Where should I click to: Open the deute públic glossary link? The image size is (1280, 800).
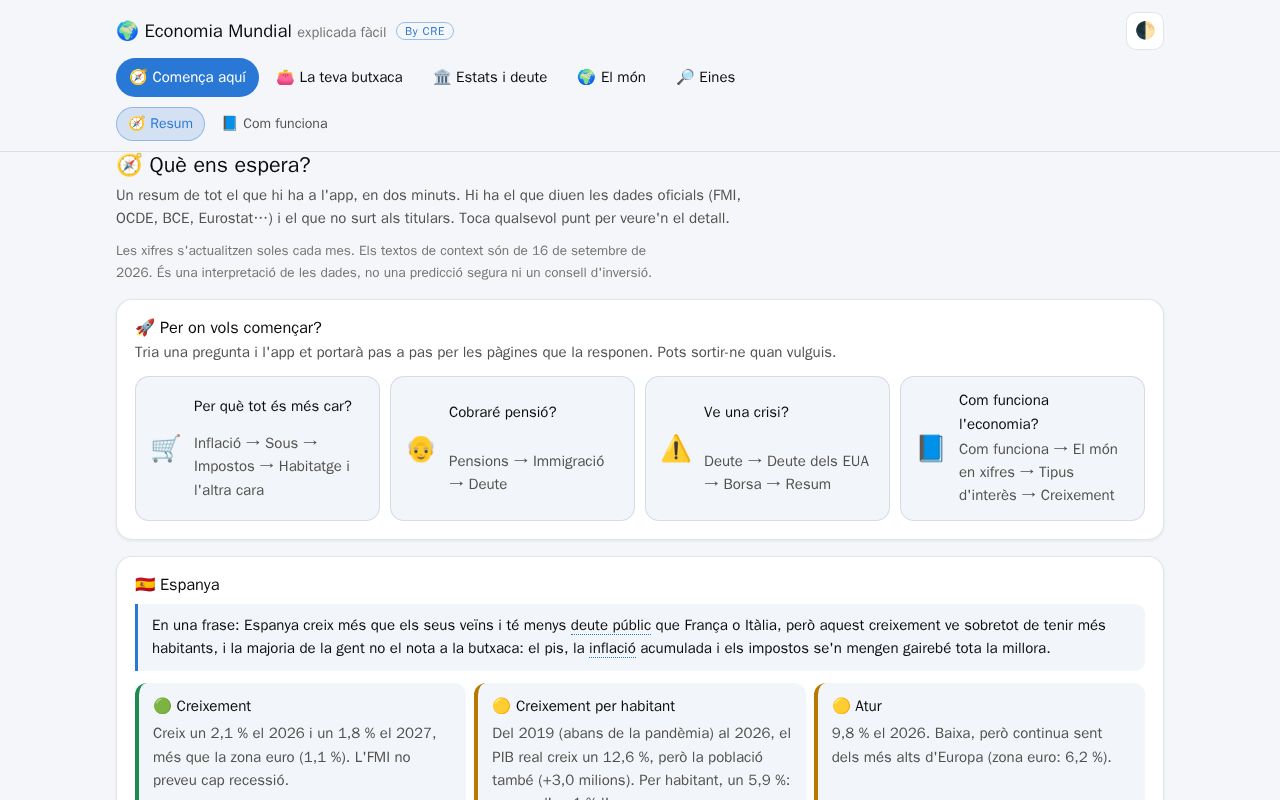611,625
